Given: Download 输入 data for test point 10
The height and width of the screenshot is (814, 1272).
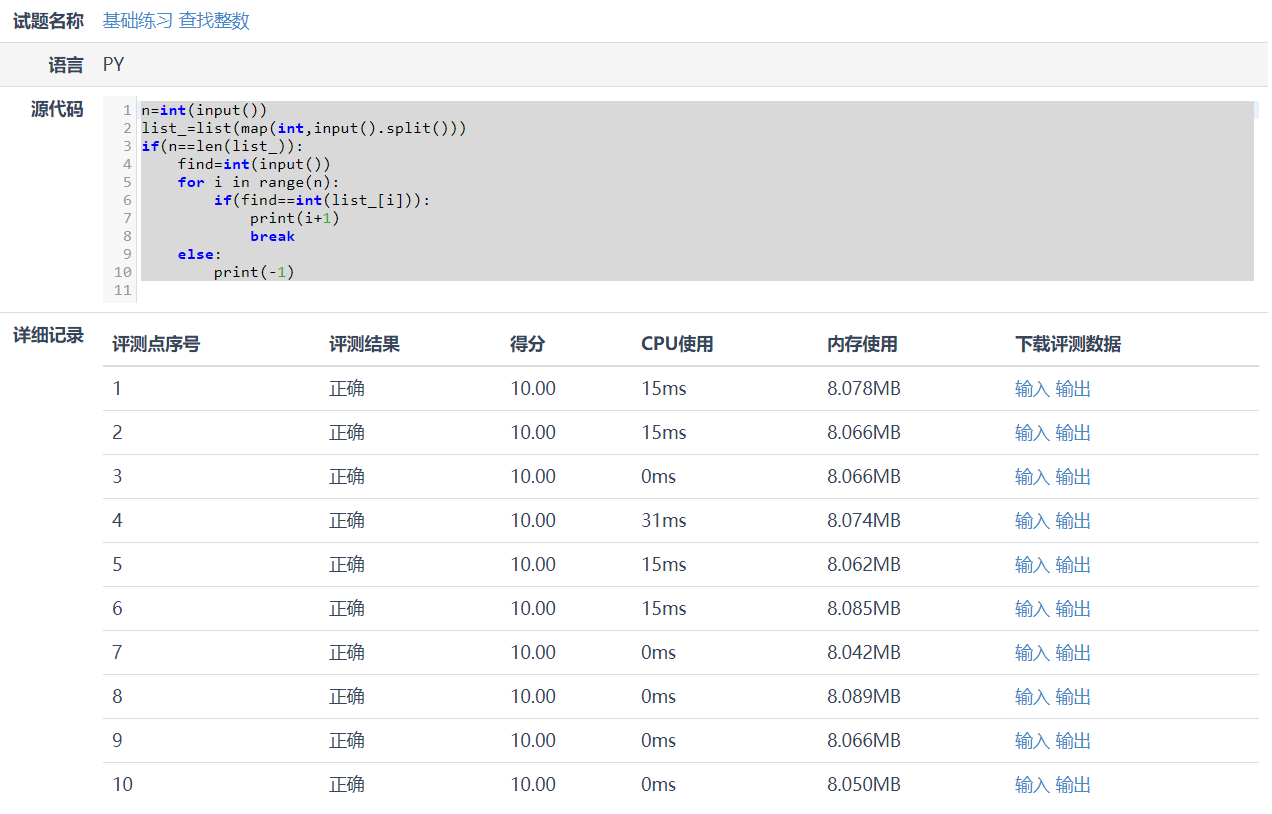Looking at the screenshot, I should click(x=1032, y=785).
